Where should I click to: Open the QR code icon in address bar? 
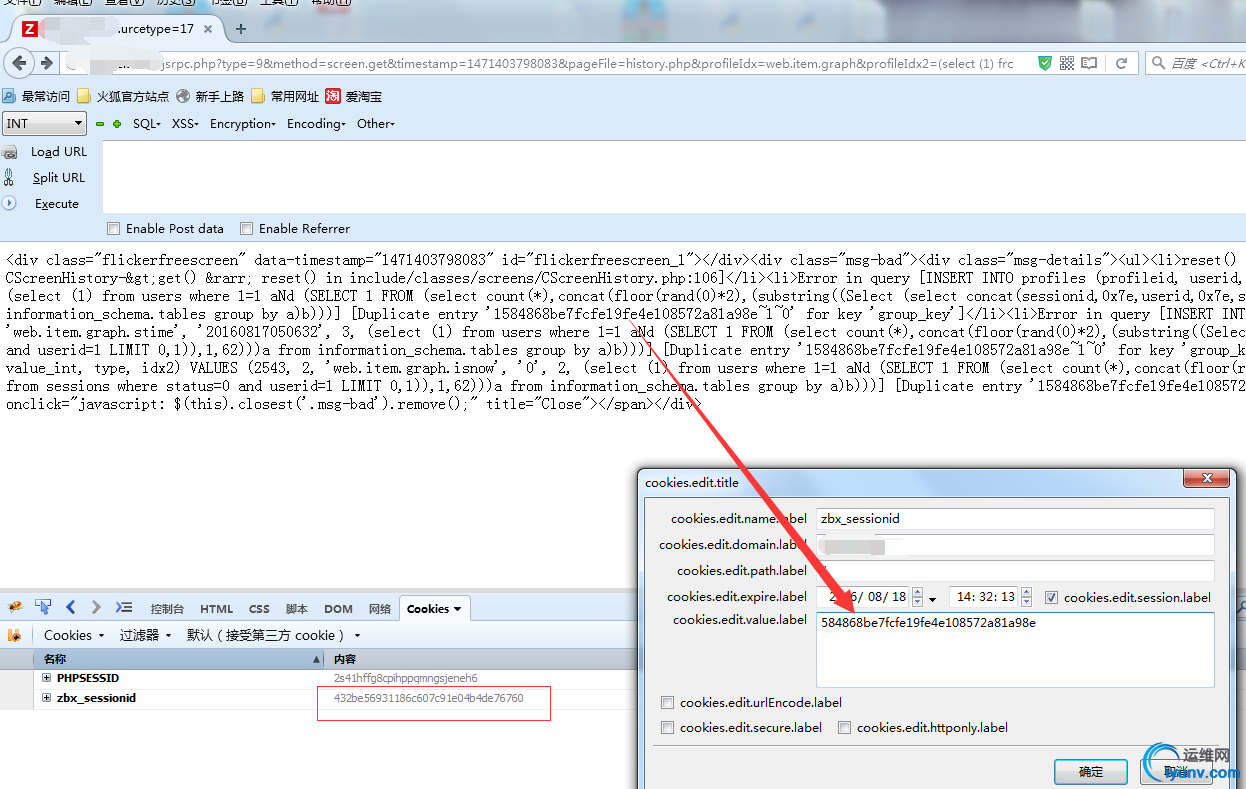(x=1067, y=63)
